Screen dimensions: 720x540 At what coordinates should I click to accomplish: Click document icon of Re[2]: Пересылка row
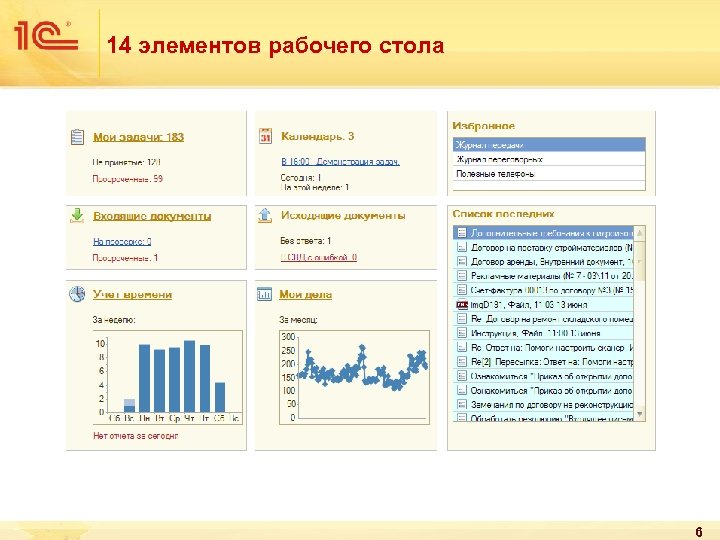pyautogui.click(x=461, y=362)
